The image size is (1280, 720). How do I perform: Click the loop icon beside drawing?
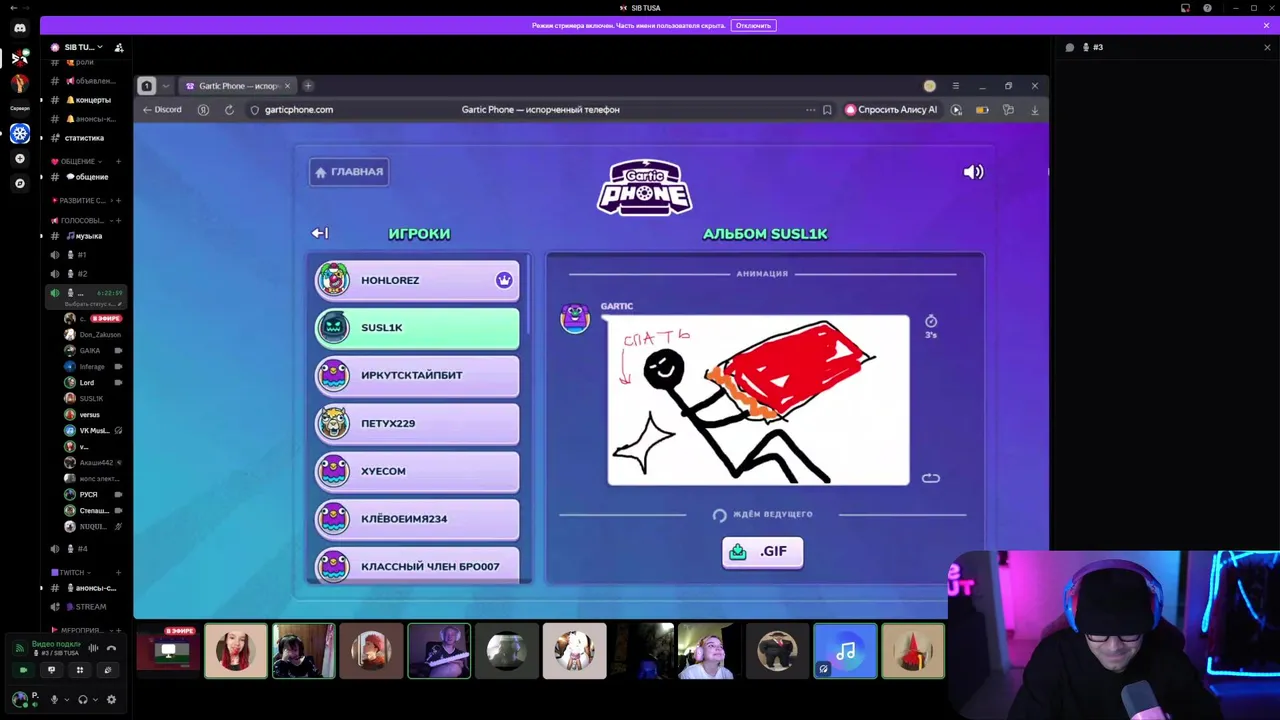coord(931,478)
